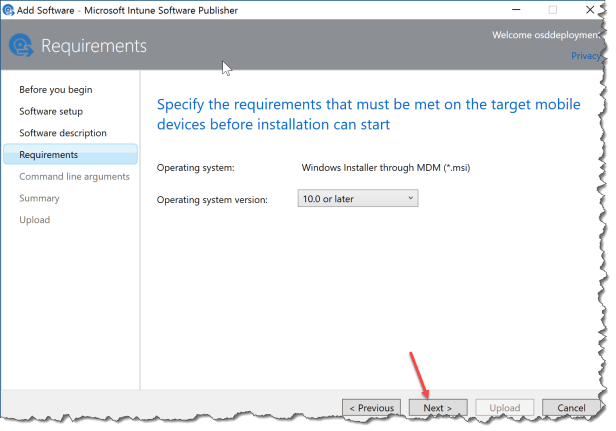This screenshot has height=431, width=616.
Task: Open the Privacy link
Action: point(585,56)
